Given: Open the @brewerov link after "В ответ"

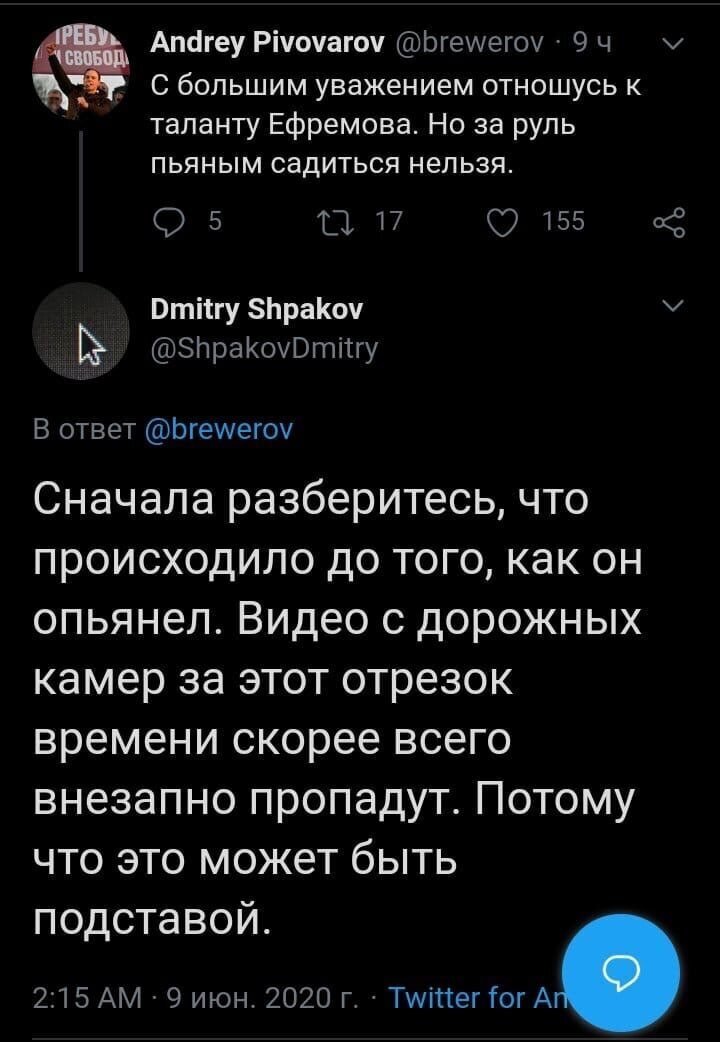Looking at the screenshot, I should [x=219, y=430].
